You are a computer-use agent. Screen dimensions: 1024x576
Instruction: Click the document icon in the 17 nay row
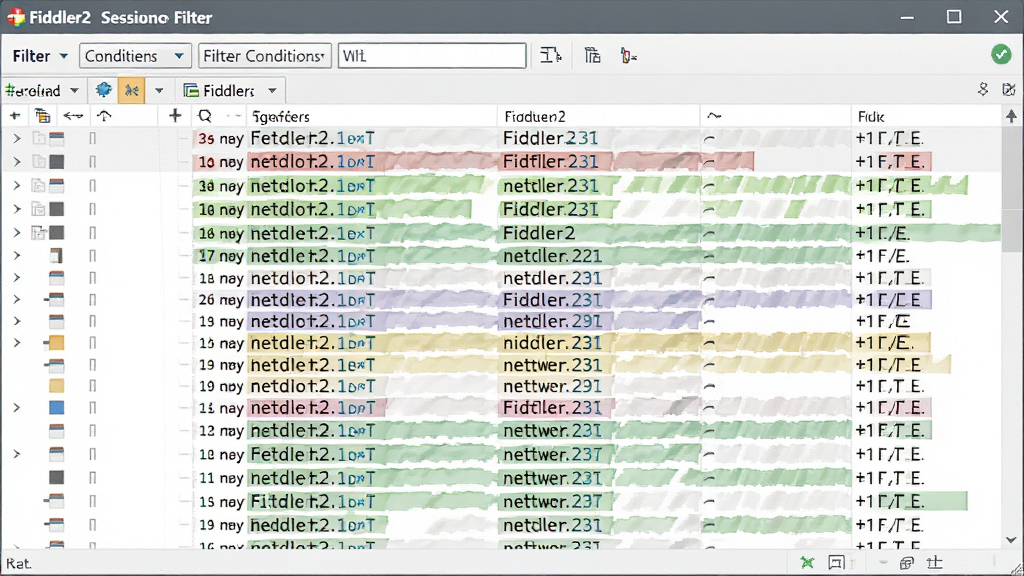point(56,256)
